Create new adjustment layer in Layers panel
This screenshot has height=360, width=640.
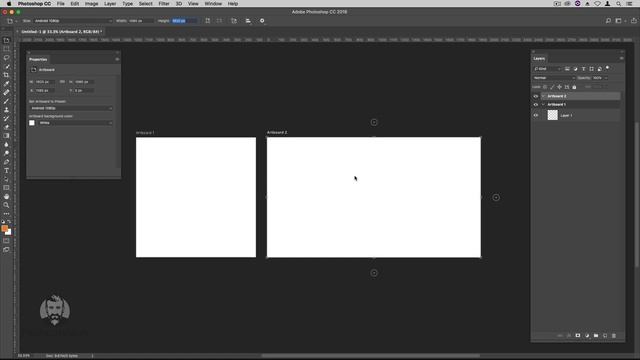click(x=587, y=336)
